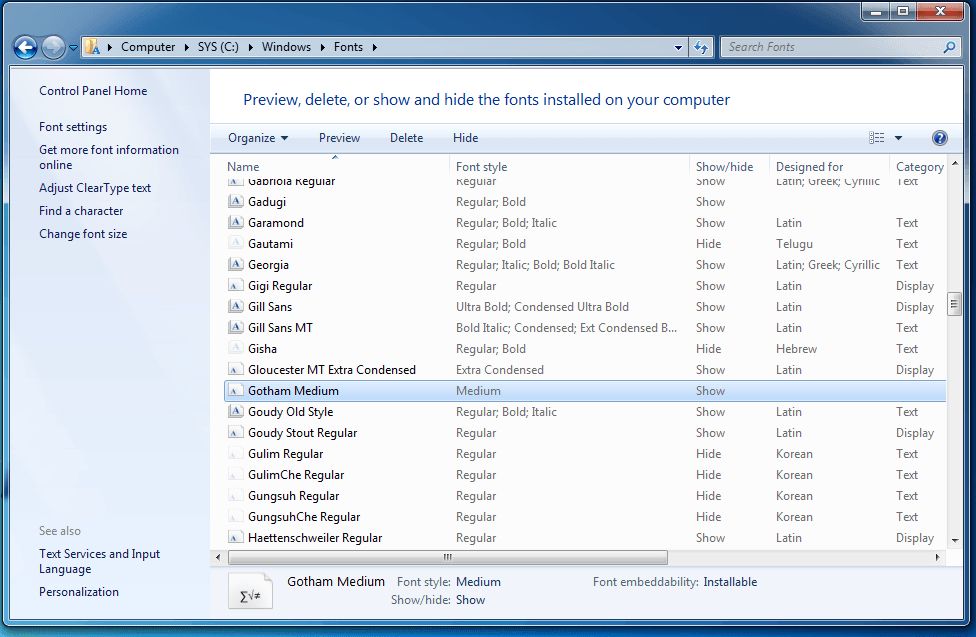The width and height of the screenshot is (976, 637).
Task: Click the change view icon in toolbar
Action: (x=877, y=138)
